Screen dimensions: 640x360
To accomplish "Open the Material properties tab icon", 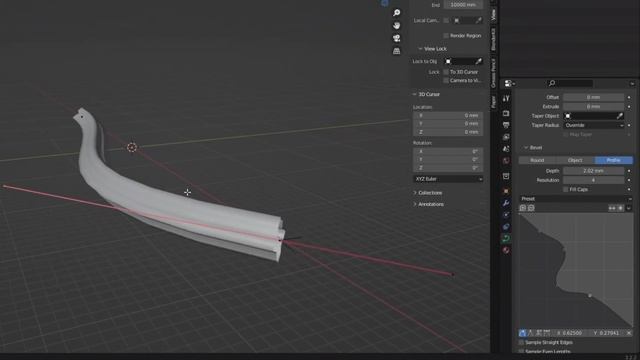I will (506, 250).
